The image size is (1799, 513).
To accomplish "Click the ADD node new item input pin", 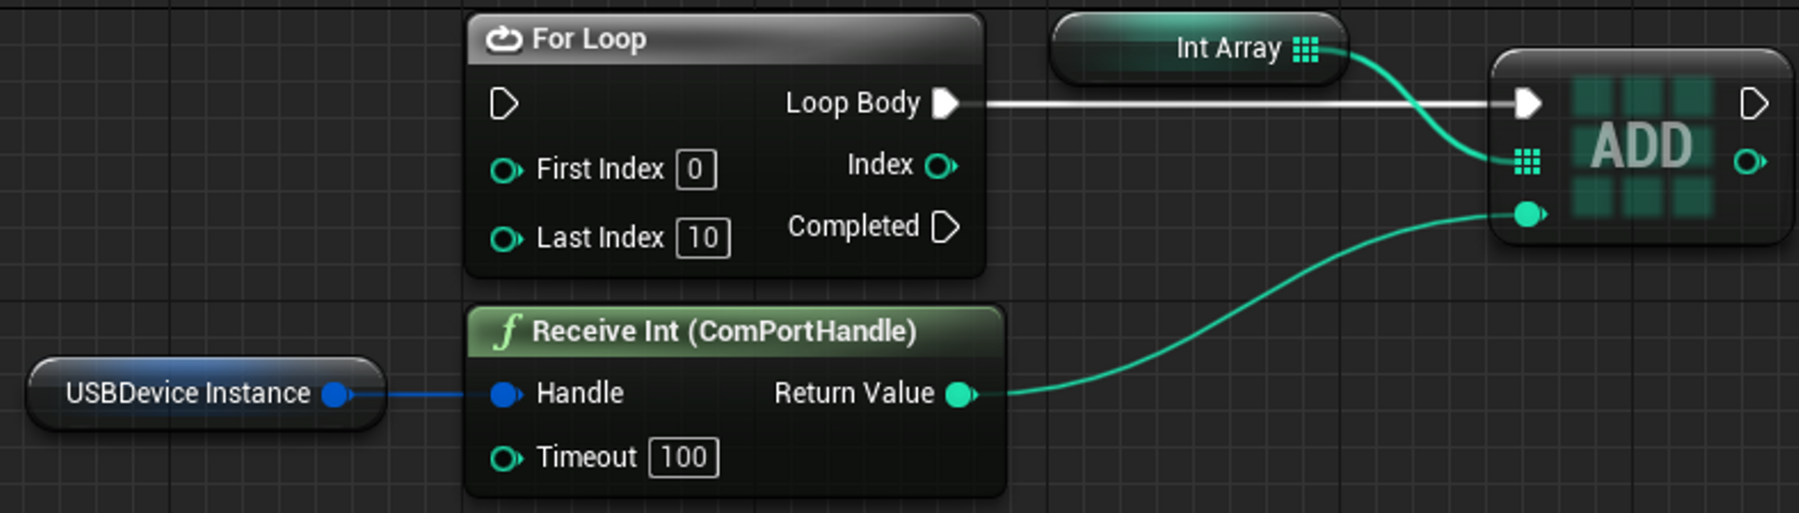I will click(x=1527, y=214).
